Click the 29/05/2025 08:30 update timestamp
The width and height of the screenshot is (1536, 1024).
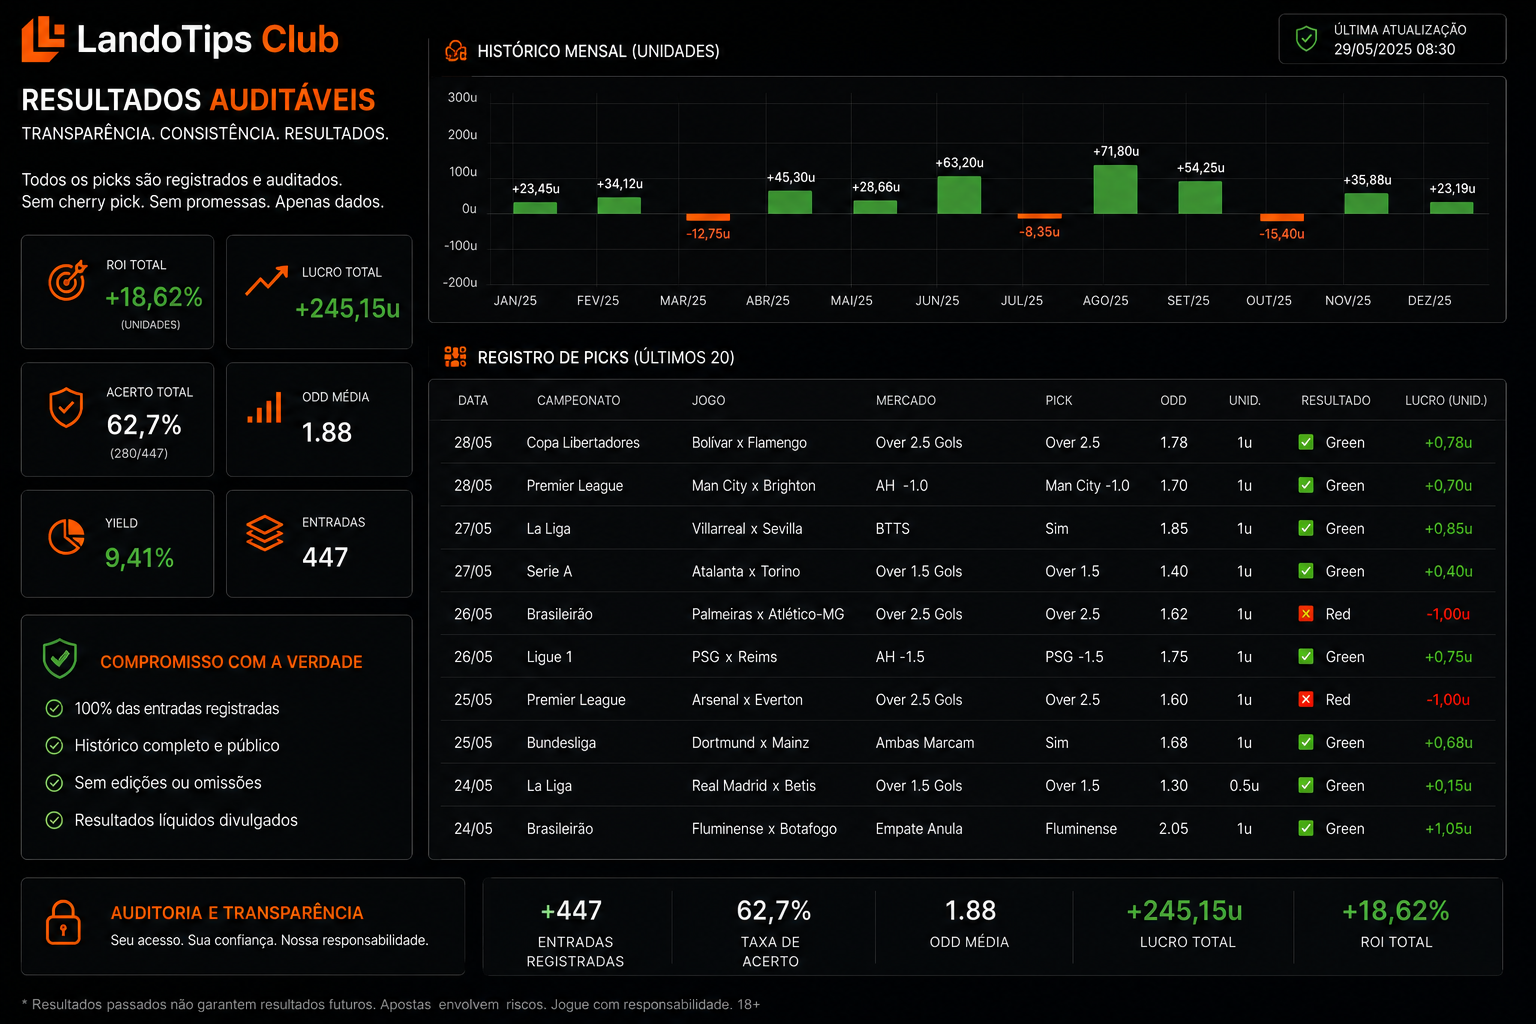[x=1394, y=49]
